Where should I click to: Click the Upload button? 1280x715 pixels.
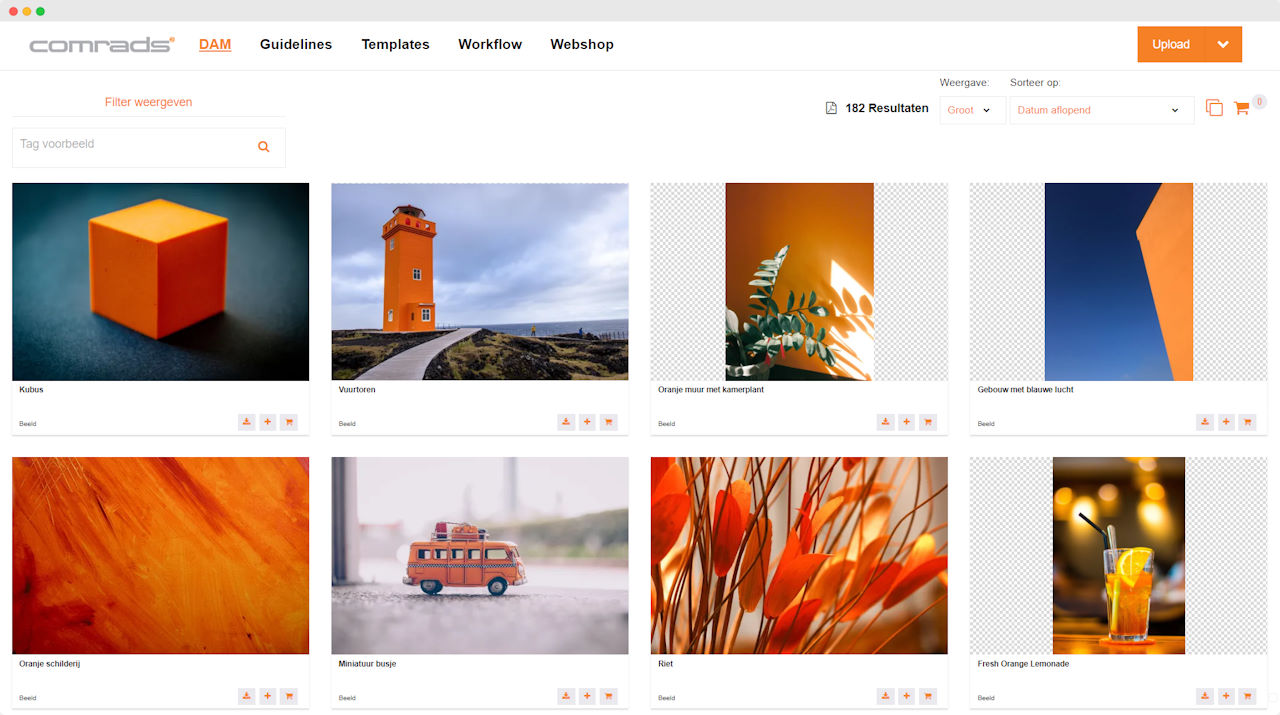tap(1171, 44)
